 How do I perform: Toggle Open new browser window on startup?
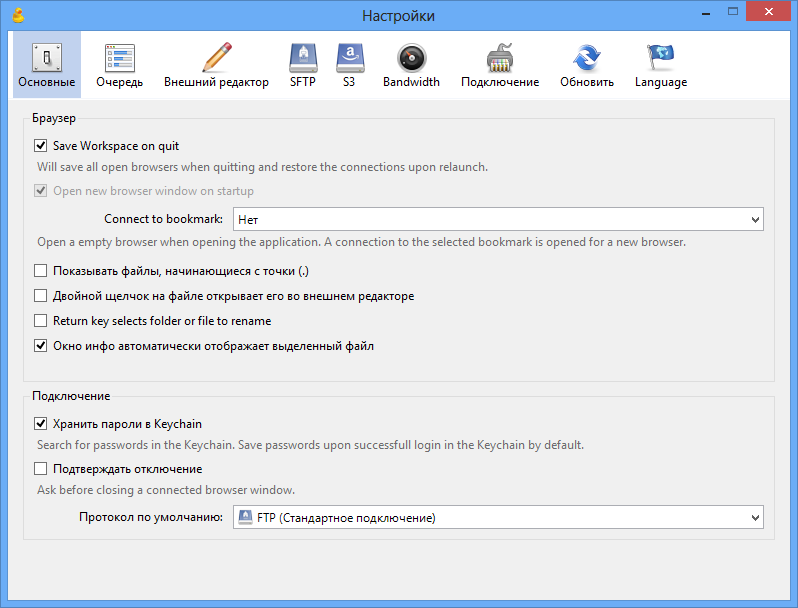(41, 191)
